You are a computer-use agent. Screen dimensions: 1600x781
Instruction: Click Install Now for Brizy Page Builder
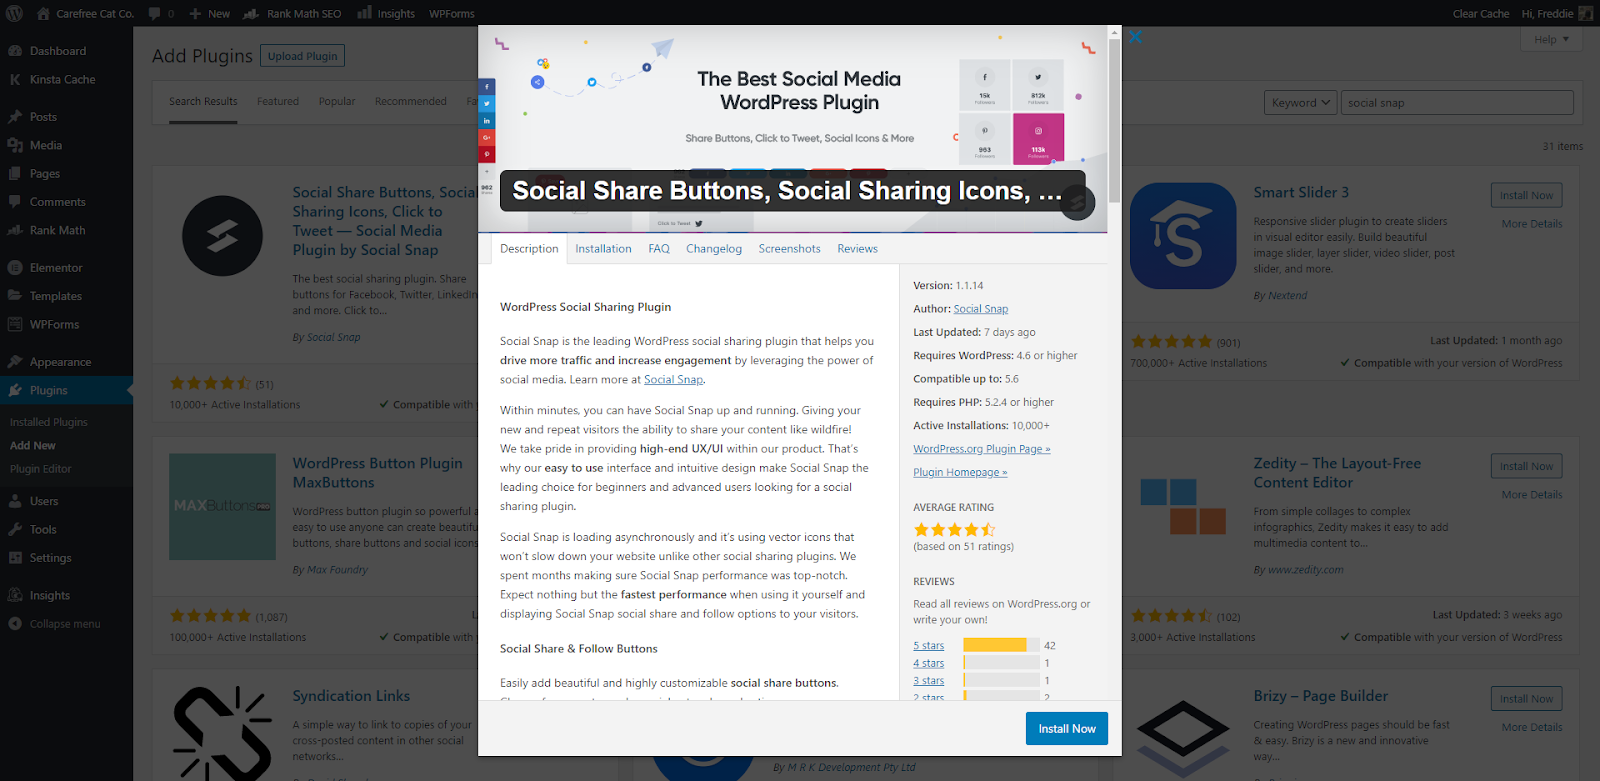click(x=1526, y=699)
